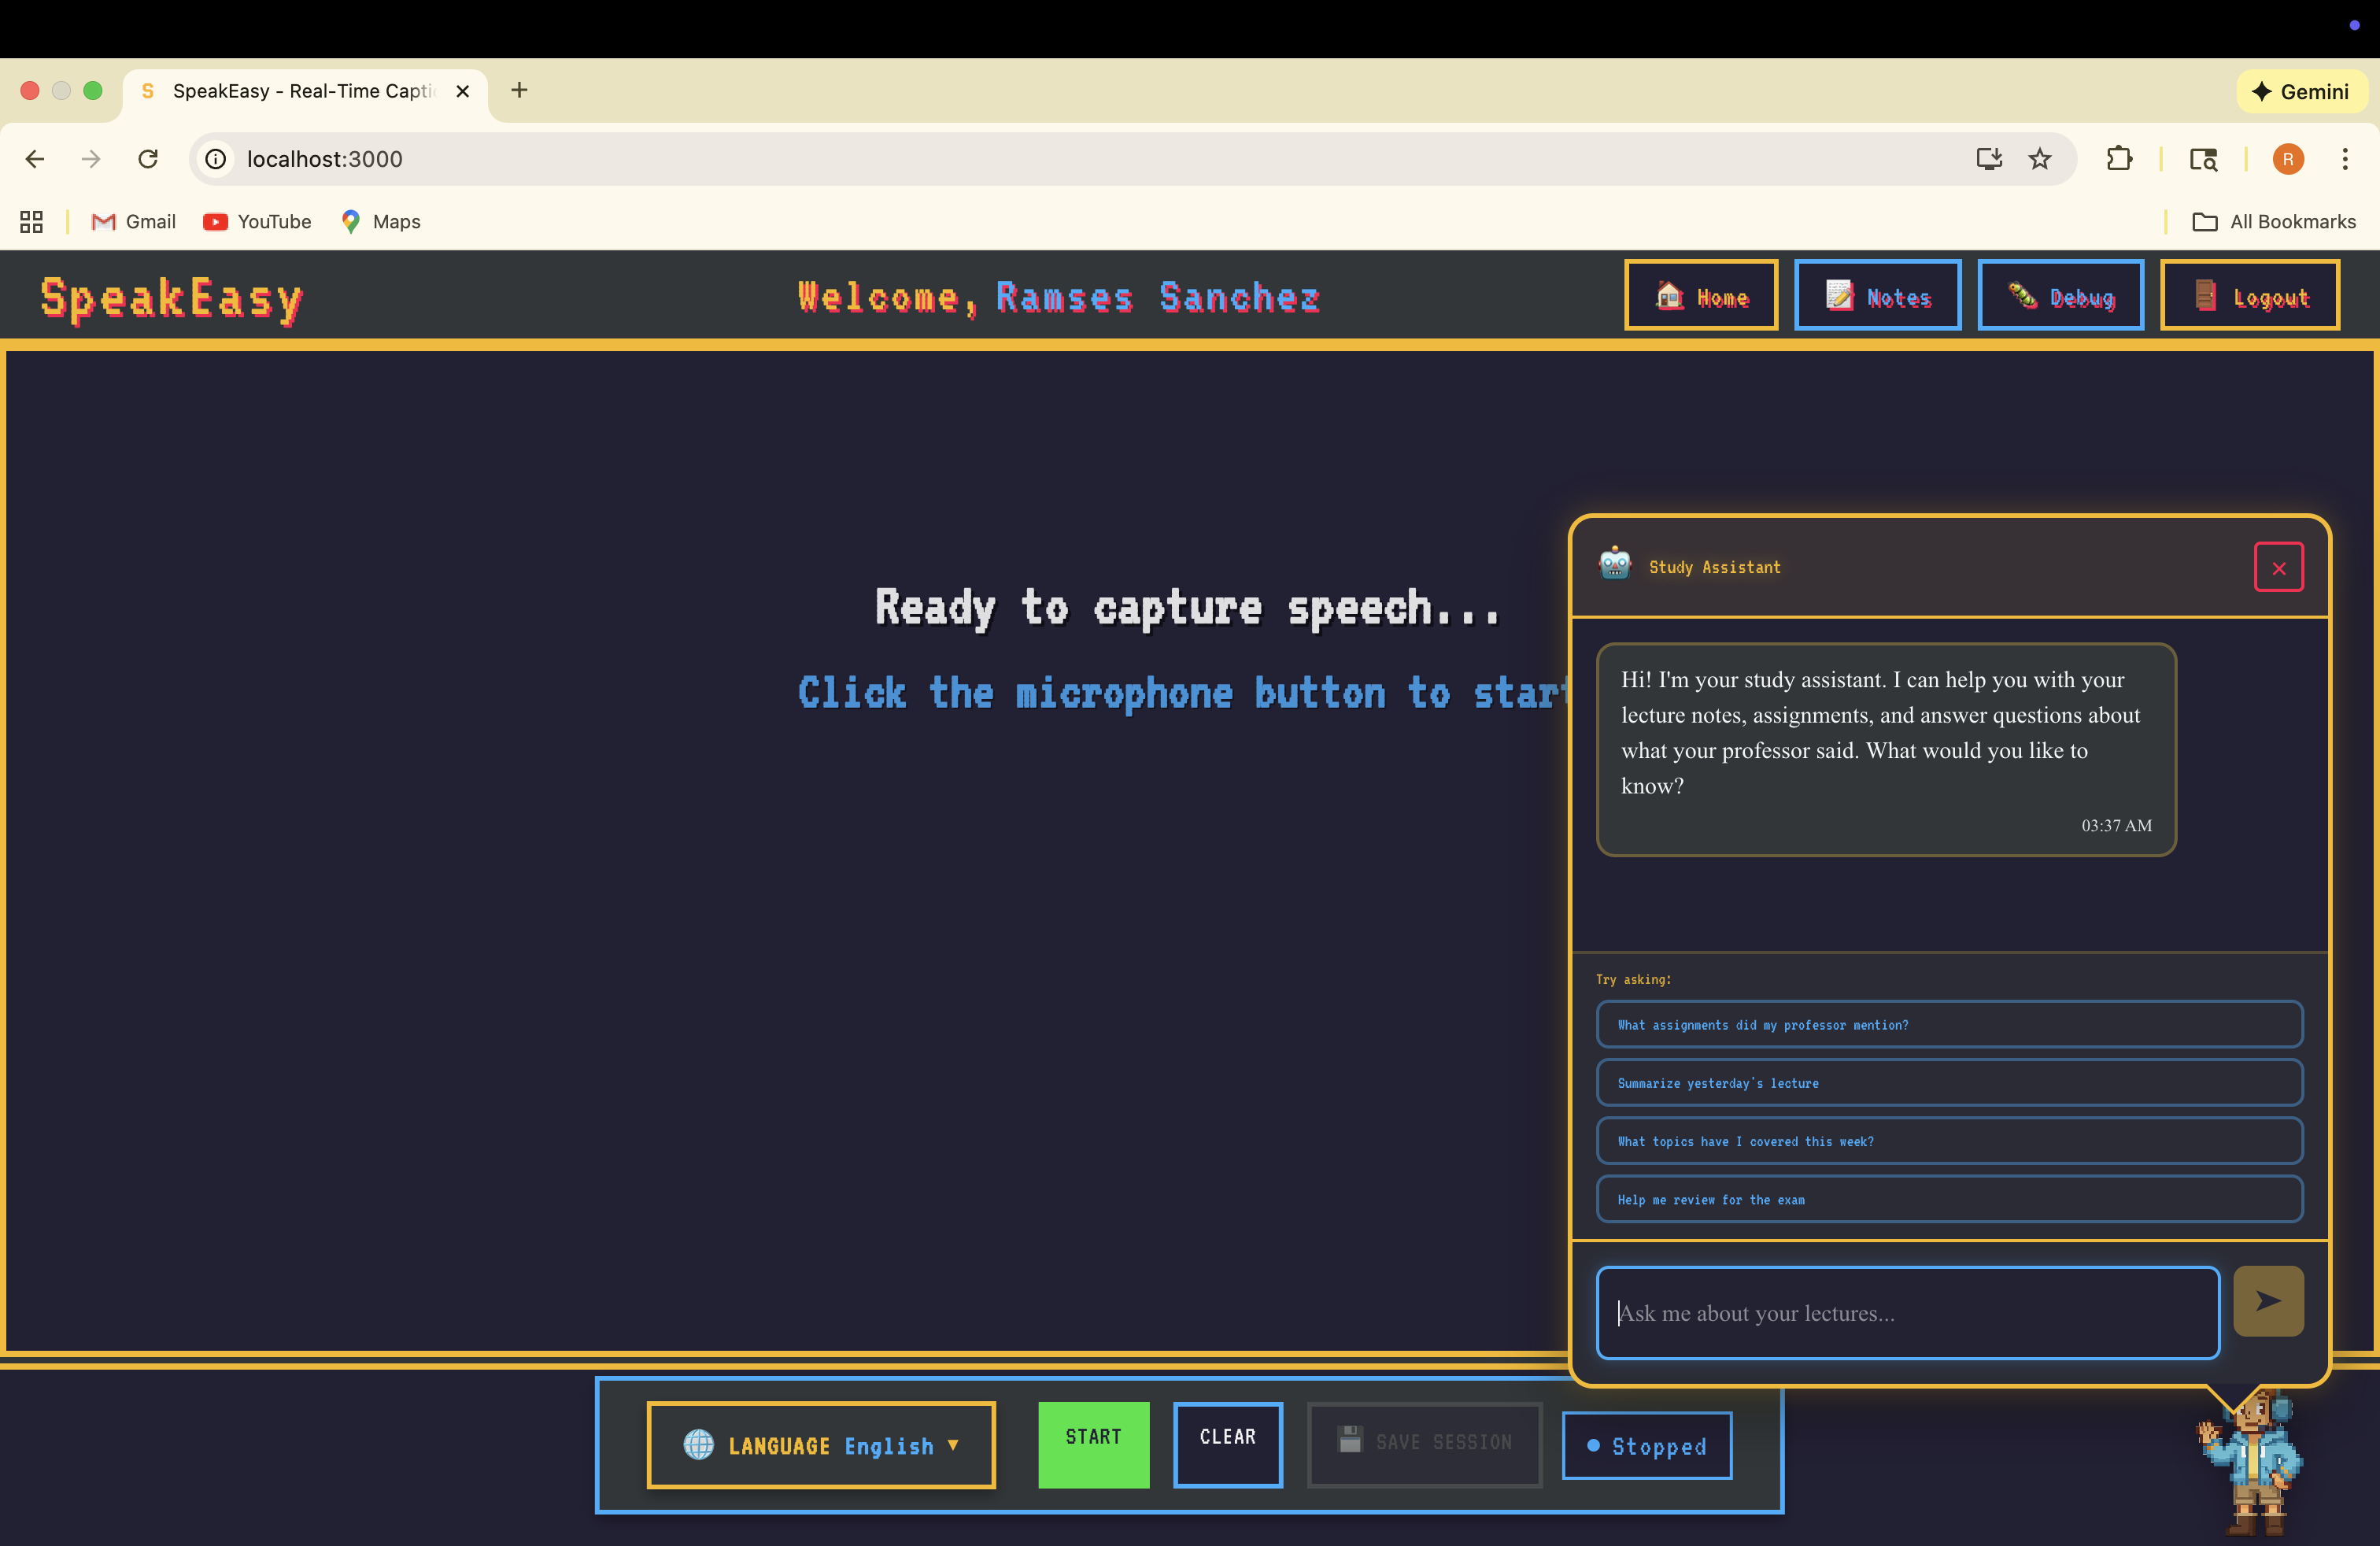Open the LANGUAGE English dropdown
Image resolution: width=2380 pixels, height=1546 pixels.
pos(821,1445)
